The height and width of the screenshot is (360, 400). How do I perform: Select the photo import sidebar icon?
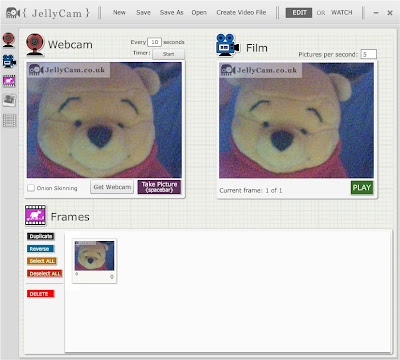[9, 100]
